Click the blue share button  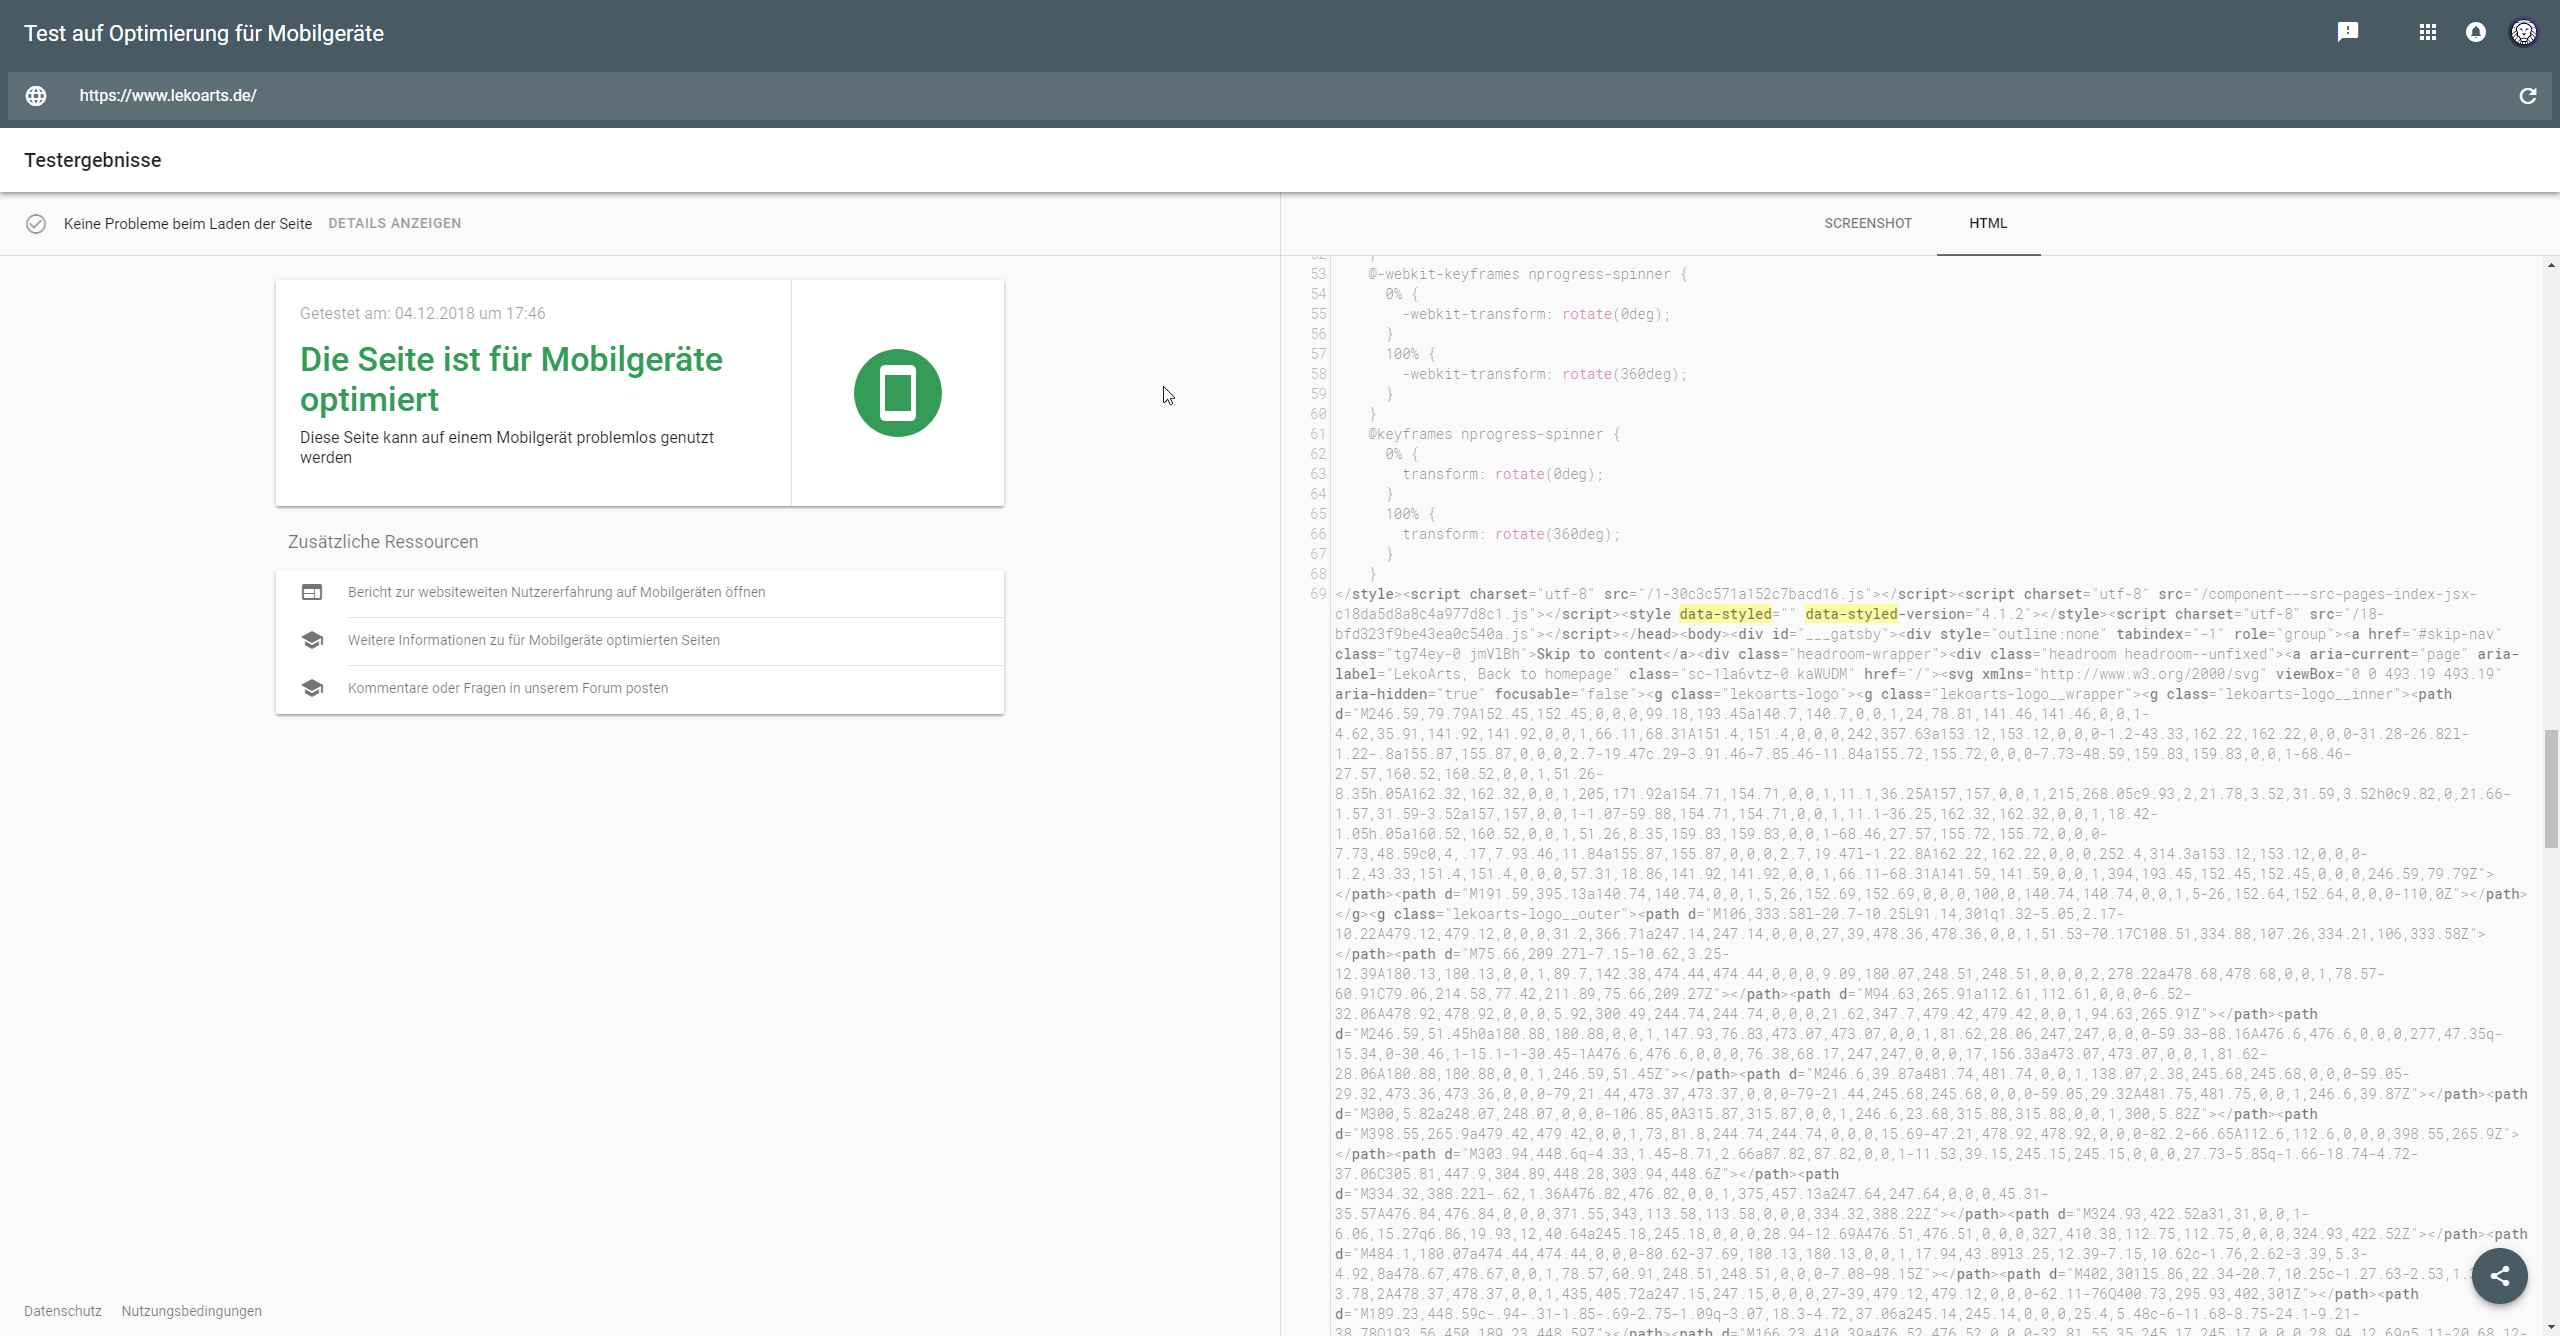tap(2500, 1276)
